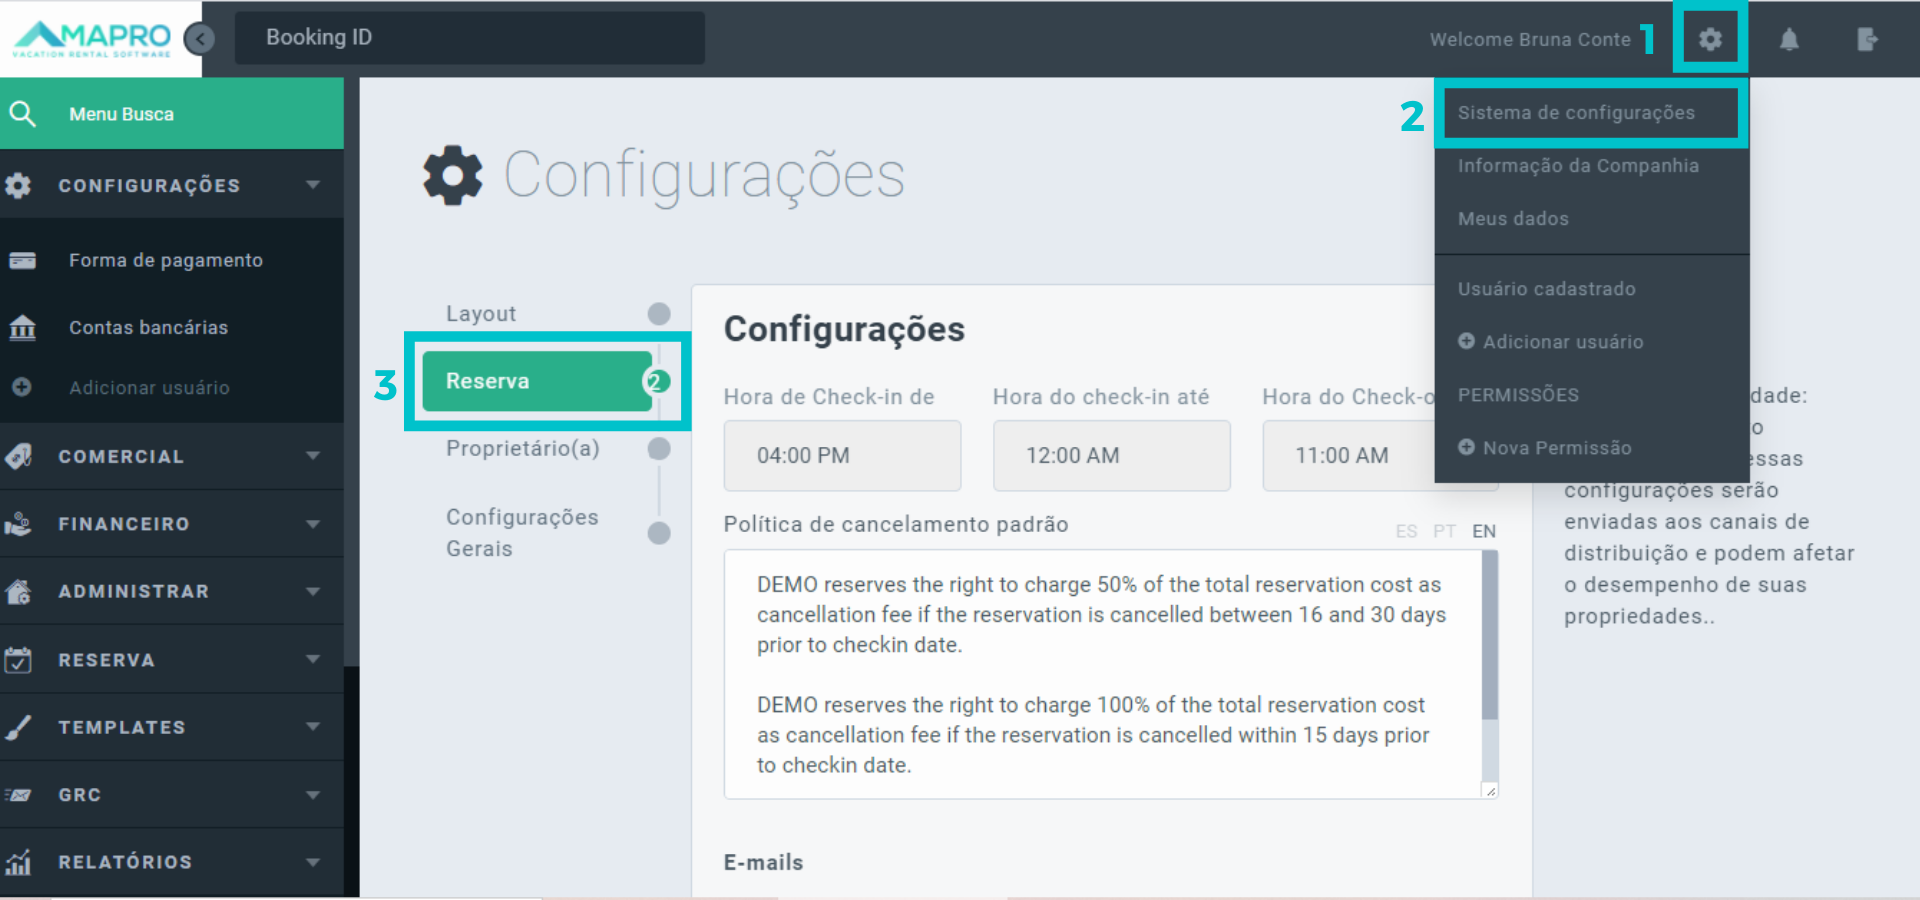Click the settings gear icon in top bar
The image size is (1920, 900).
tap(1710, 39)
